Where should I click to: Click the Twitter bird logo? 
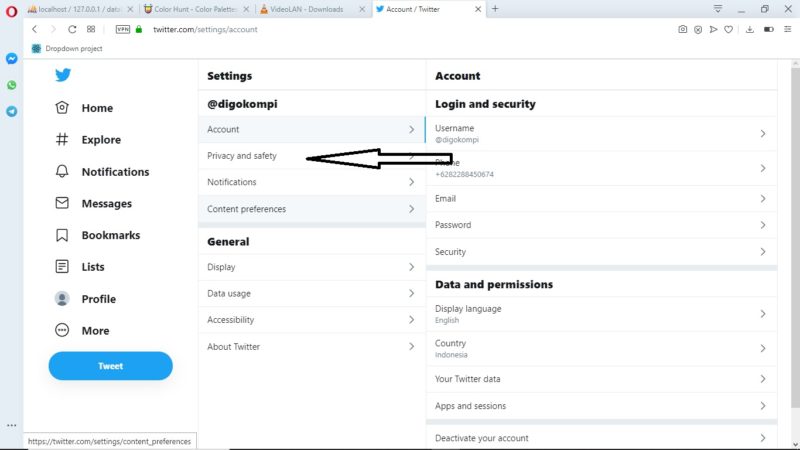[x=63, y=75]
